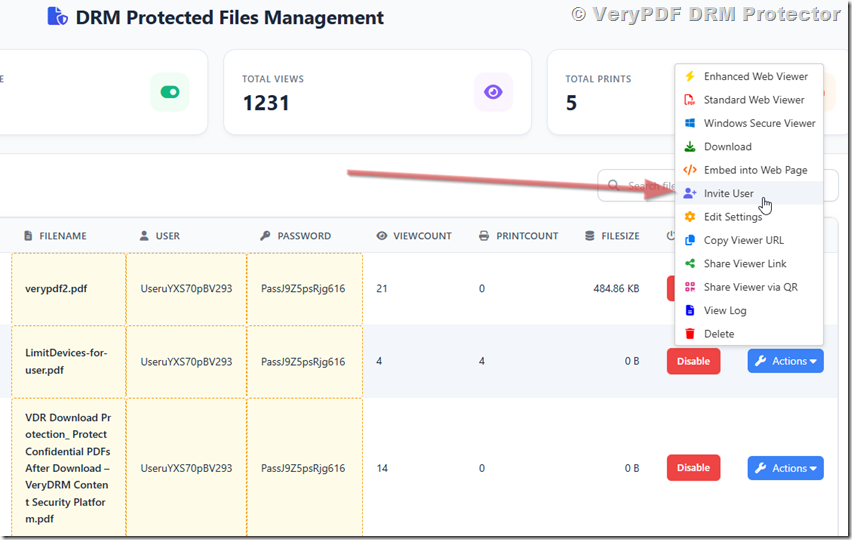This screenshot has height=540, width=852.
Task: Choose Share Viewer Link
Action: (x=749, y=263)
